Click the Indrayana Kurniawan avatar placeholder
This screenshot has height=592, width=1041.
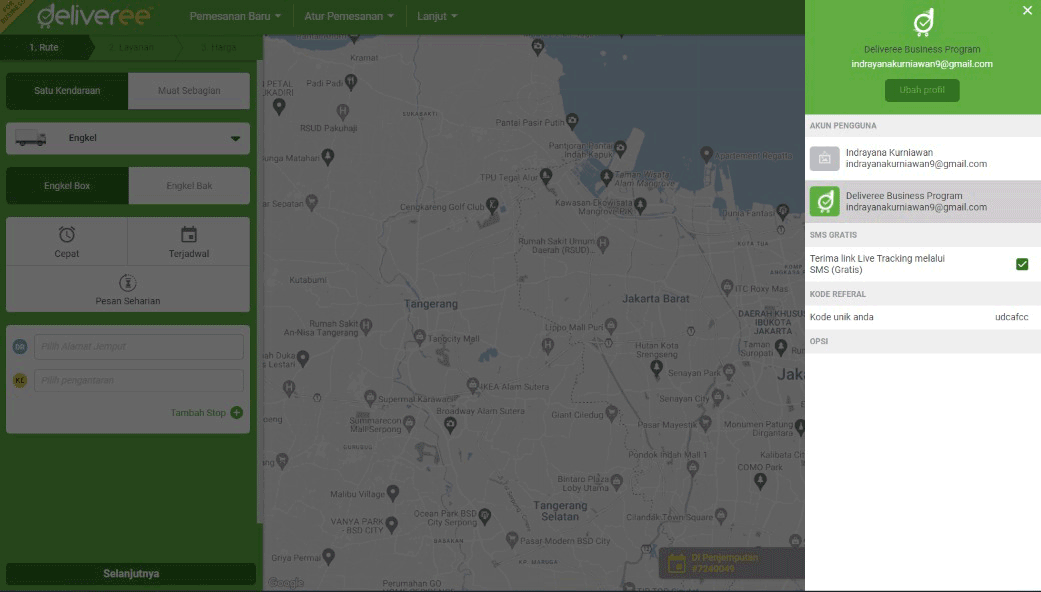[825, 159]
